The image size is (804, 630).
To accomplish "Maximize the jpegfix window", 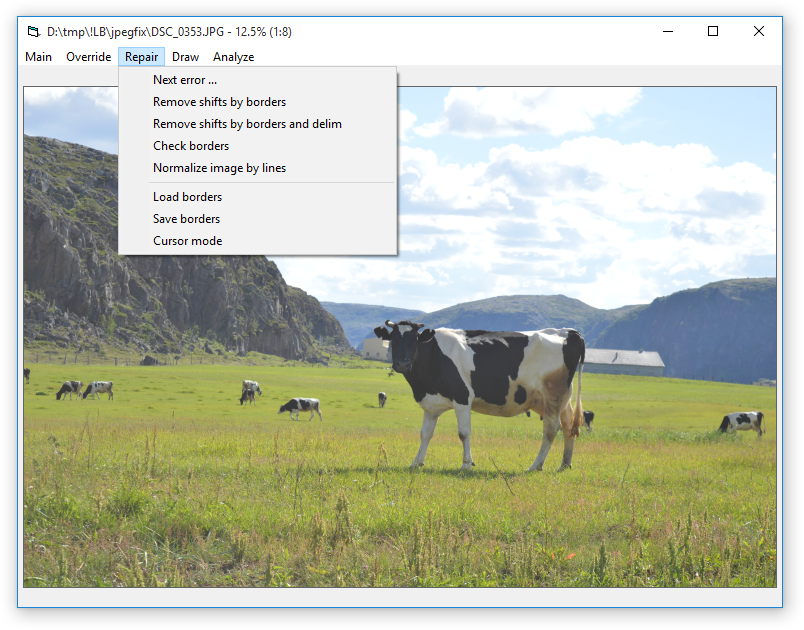I will [x=713, y=31].
